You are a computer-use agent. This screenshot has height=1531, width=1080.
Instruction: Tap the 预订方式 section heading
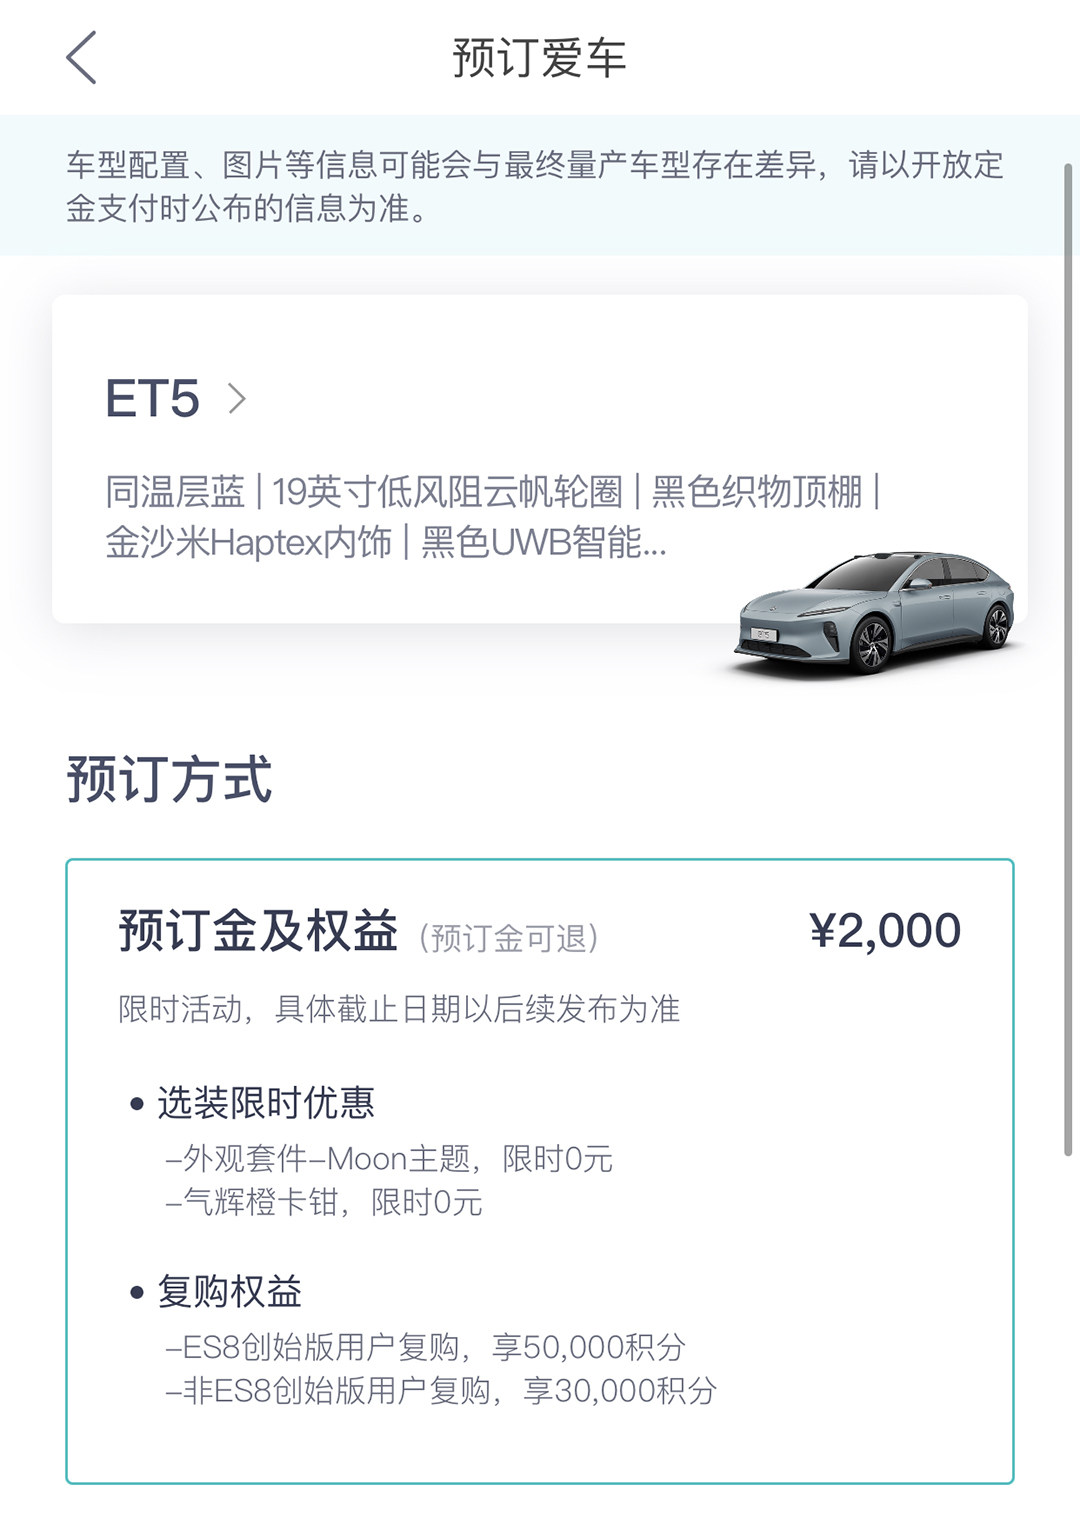click(x=170, y=780)
